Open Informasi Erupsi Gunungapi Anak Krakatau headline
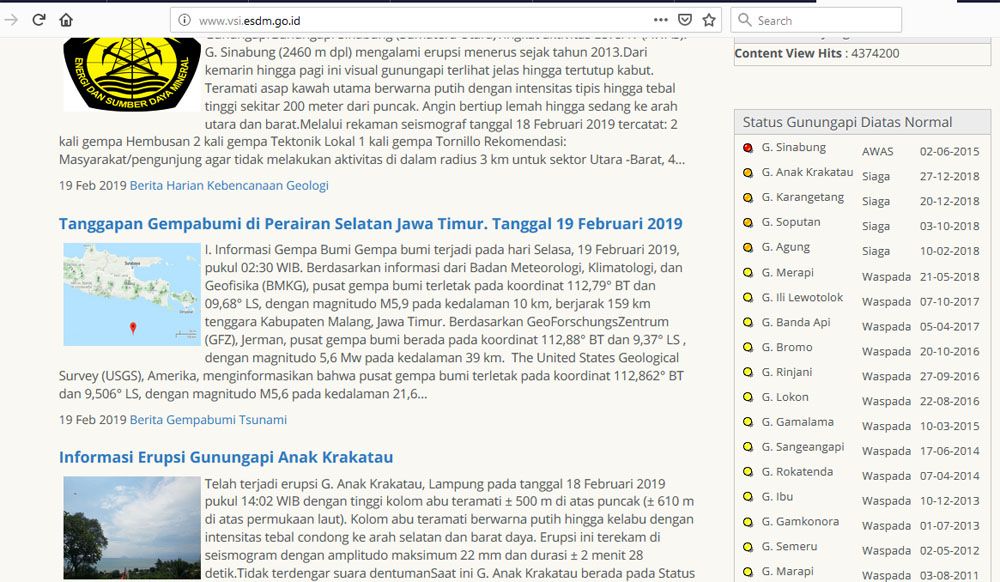The width and height of the screenshot is (1000, 582). point(226,457)
